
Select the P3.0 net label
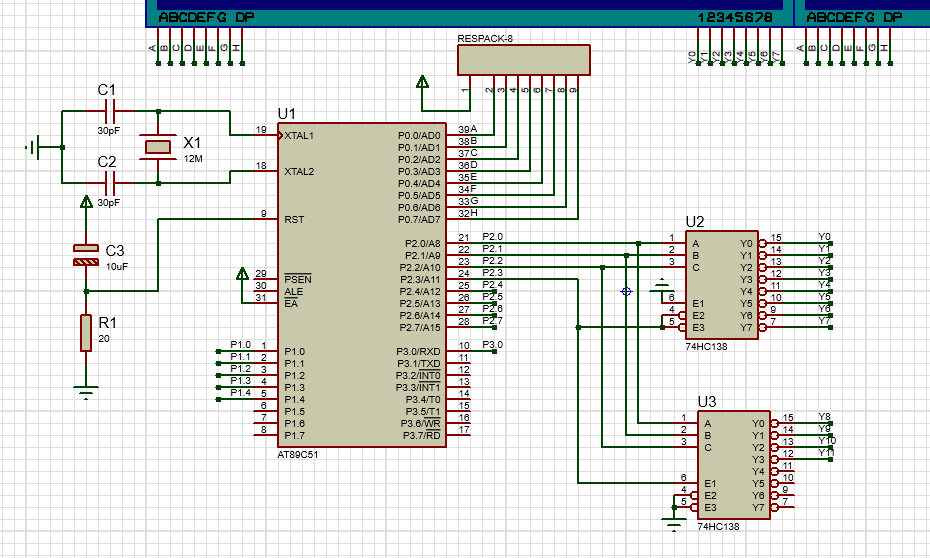(x=493, y=345)
